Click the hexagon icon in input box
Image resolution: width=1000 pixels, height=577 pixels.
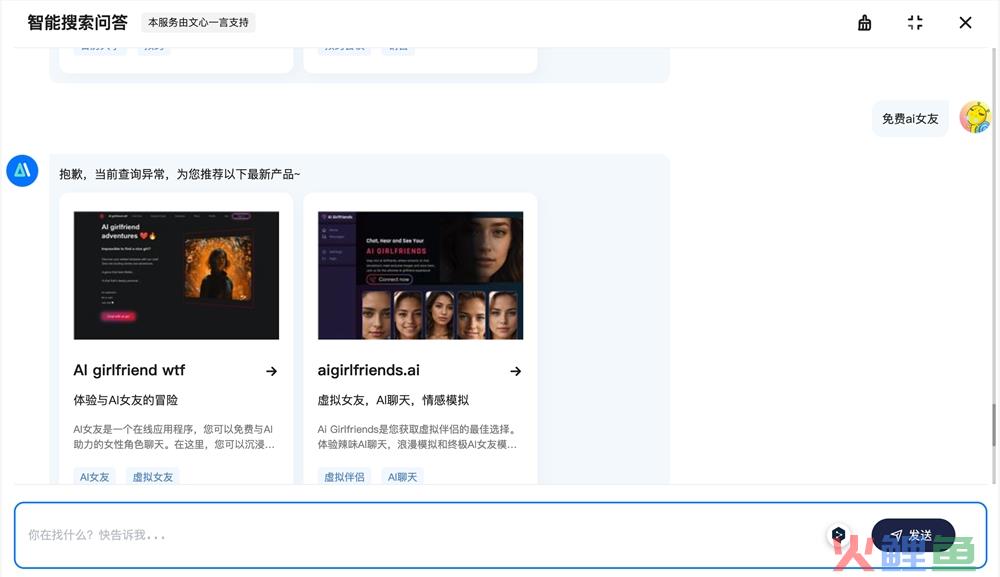[x=839, y=535]
